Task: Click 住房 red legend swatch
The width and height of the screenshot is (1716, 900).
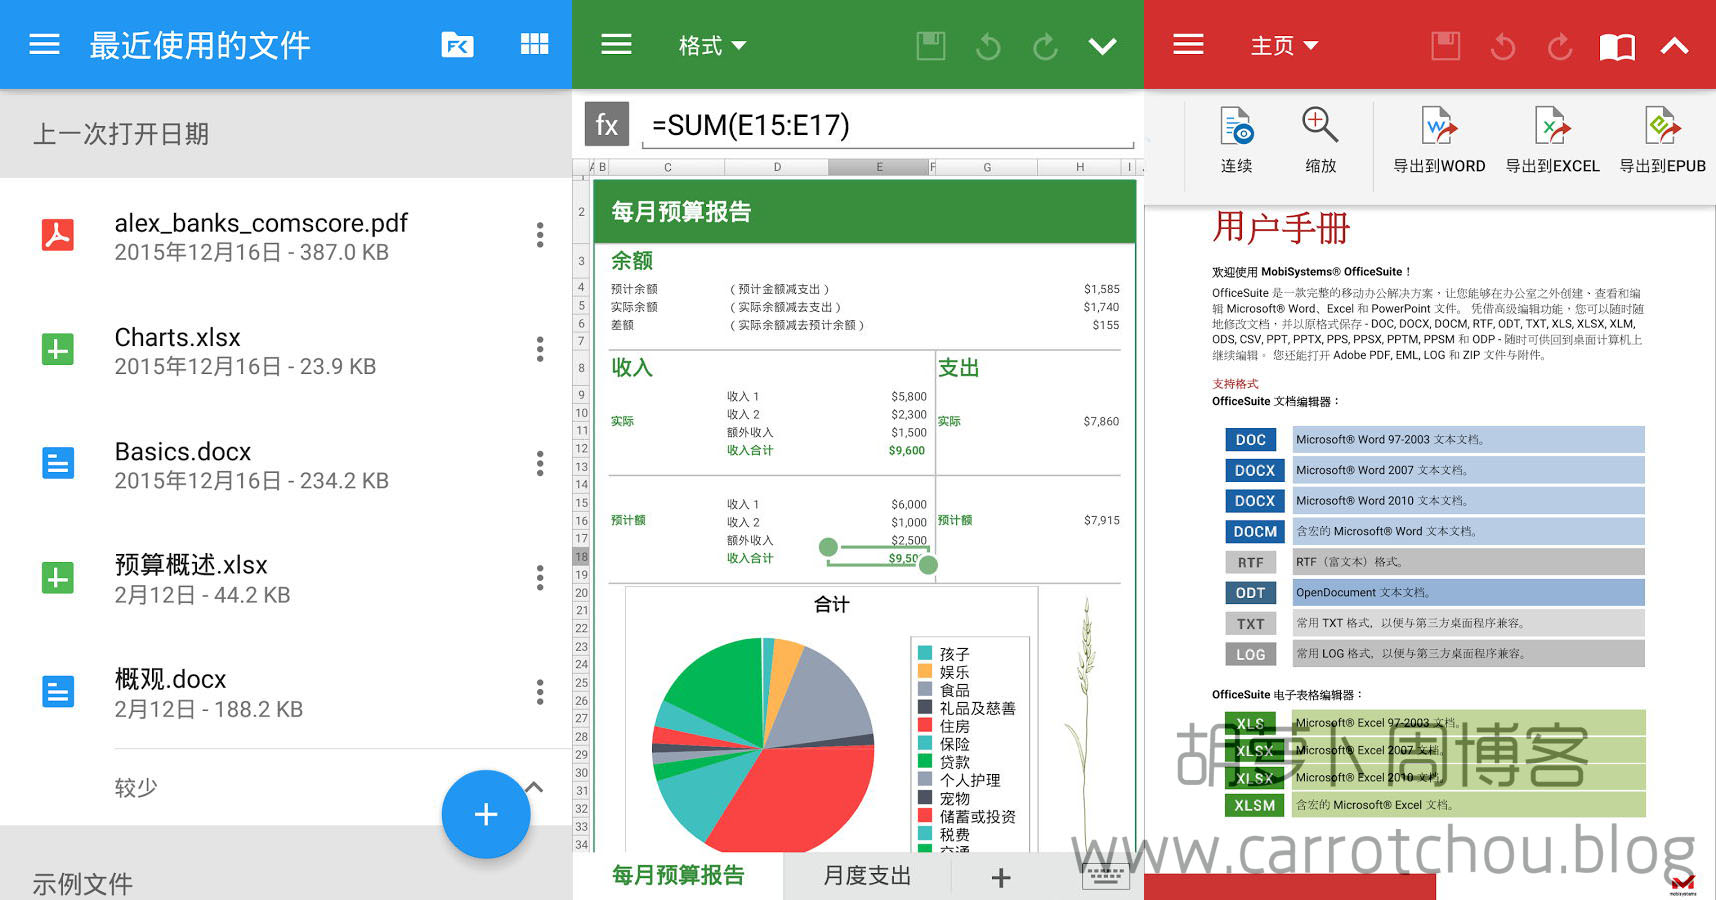Action: coord(925,725)
